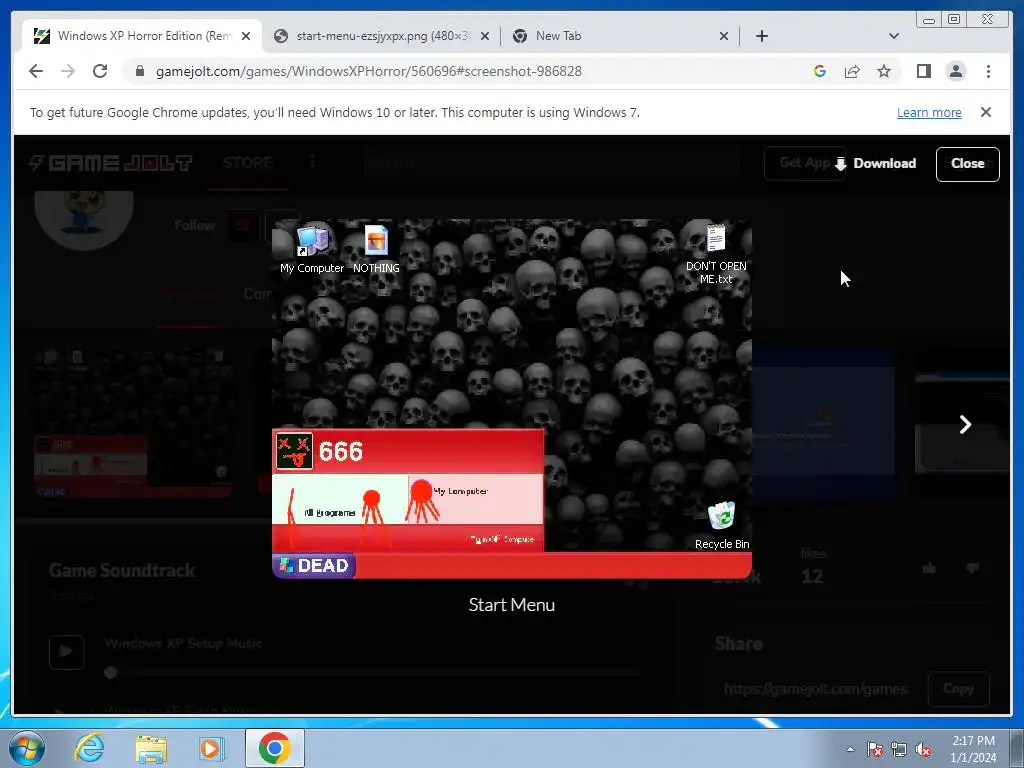The width and height of the screenshot is (1024, 768).
Task: Open the Learn more link
Action: (x=929, y=112)
